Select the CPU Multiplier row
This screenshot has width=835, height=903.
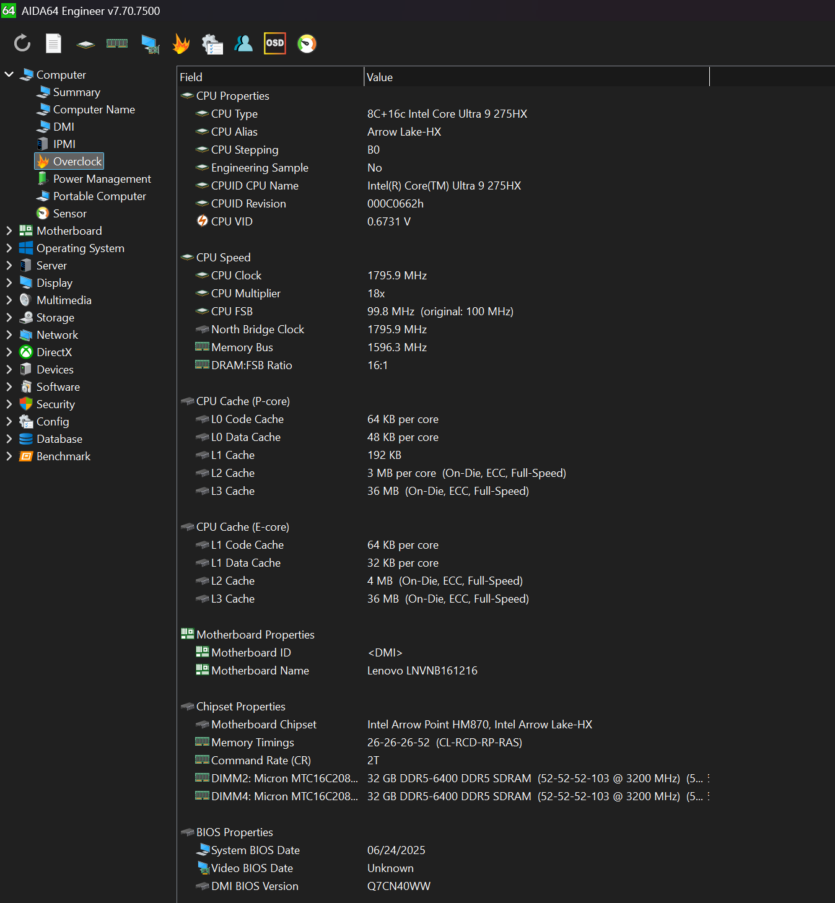pyautogui.click(x=445, y=293)
